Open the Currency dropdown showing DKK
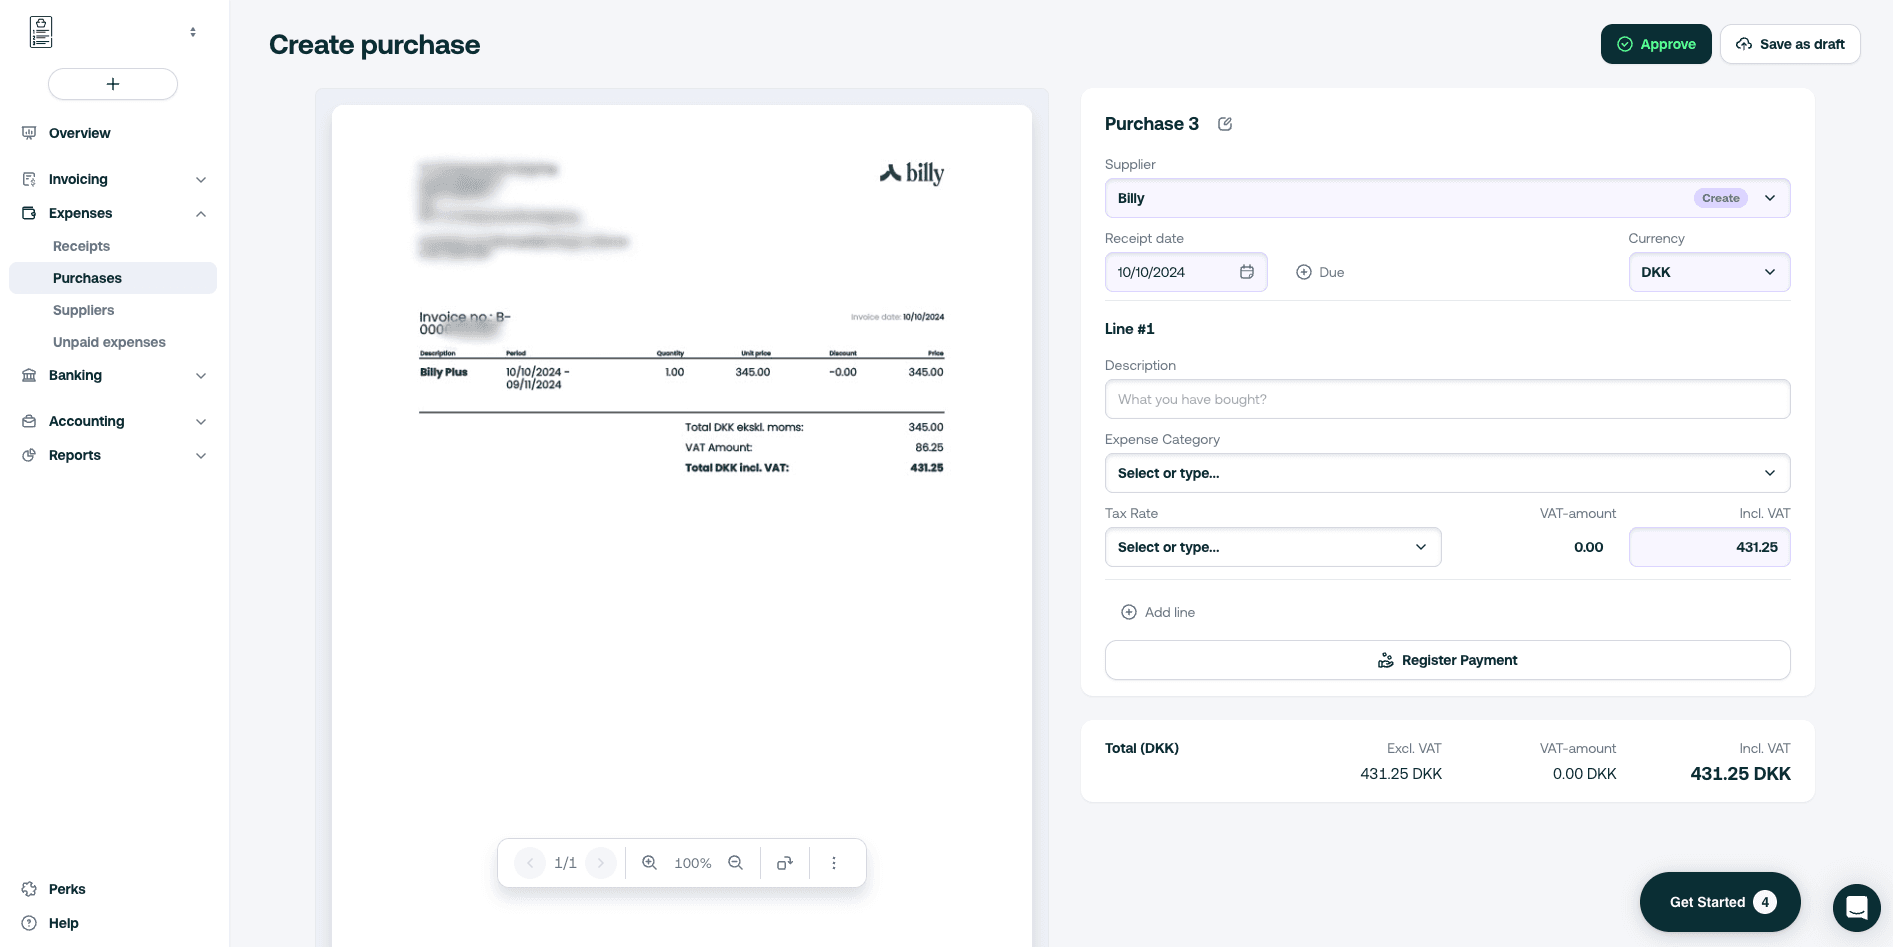The height and width of the screenshot is (947, 1893). (x=1709, y=271)
